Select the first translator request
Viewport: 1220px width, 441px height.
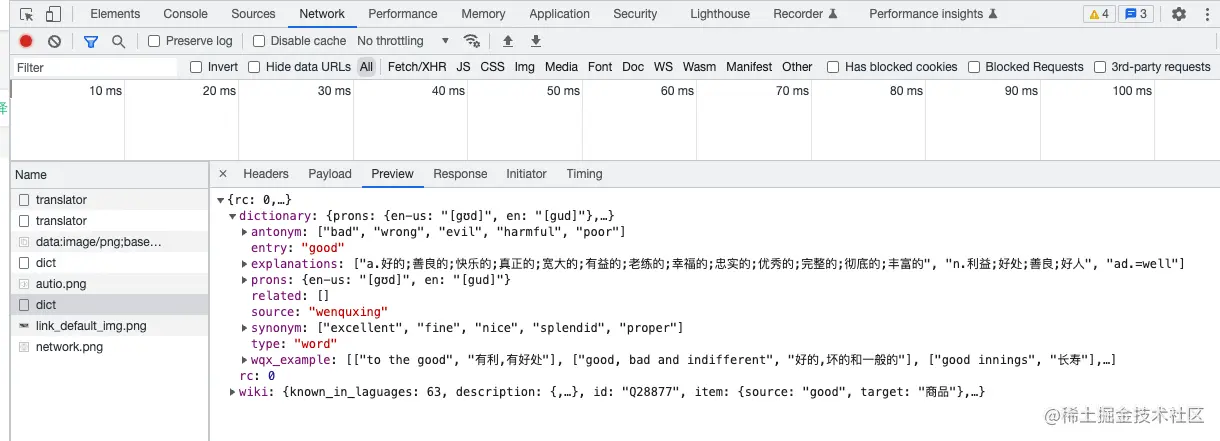coord(110,200)
